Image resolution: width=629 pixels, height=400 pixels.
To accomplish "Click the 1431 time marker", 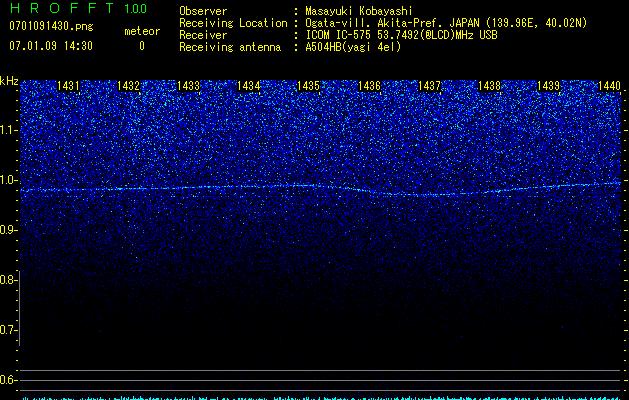I will (x=68, y=86).
